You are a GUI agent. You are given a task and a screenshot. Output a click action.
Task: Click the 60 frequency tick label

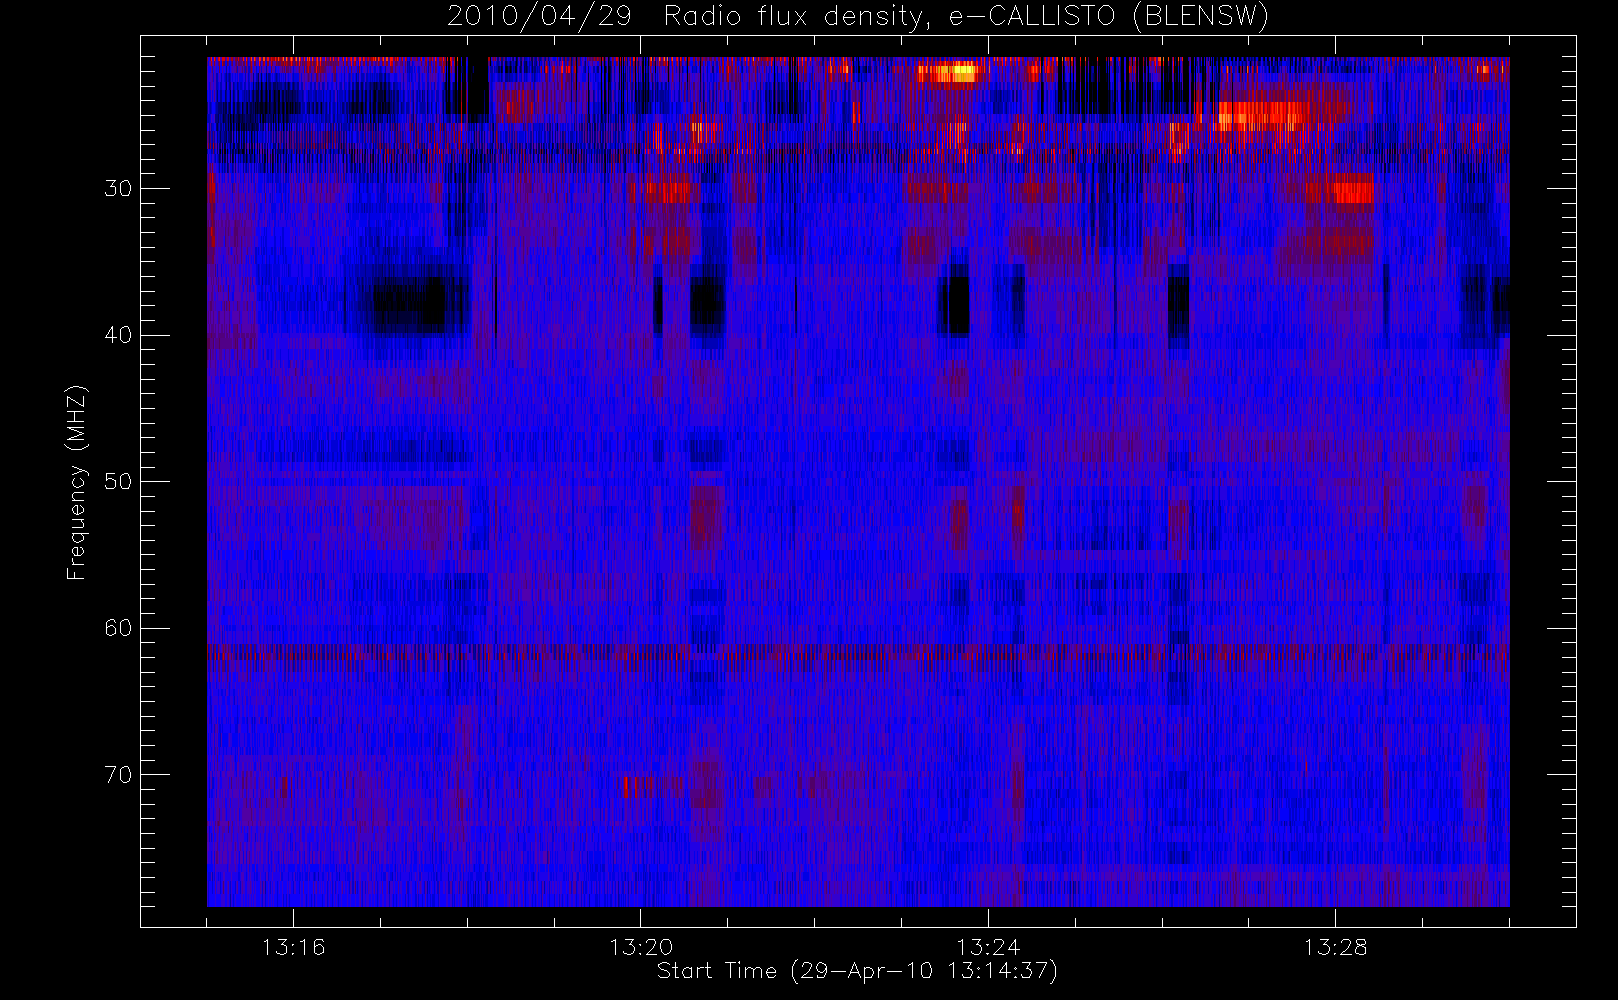pyautogui.click(x=117, y=628)
